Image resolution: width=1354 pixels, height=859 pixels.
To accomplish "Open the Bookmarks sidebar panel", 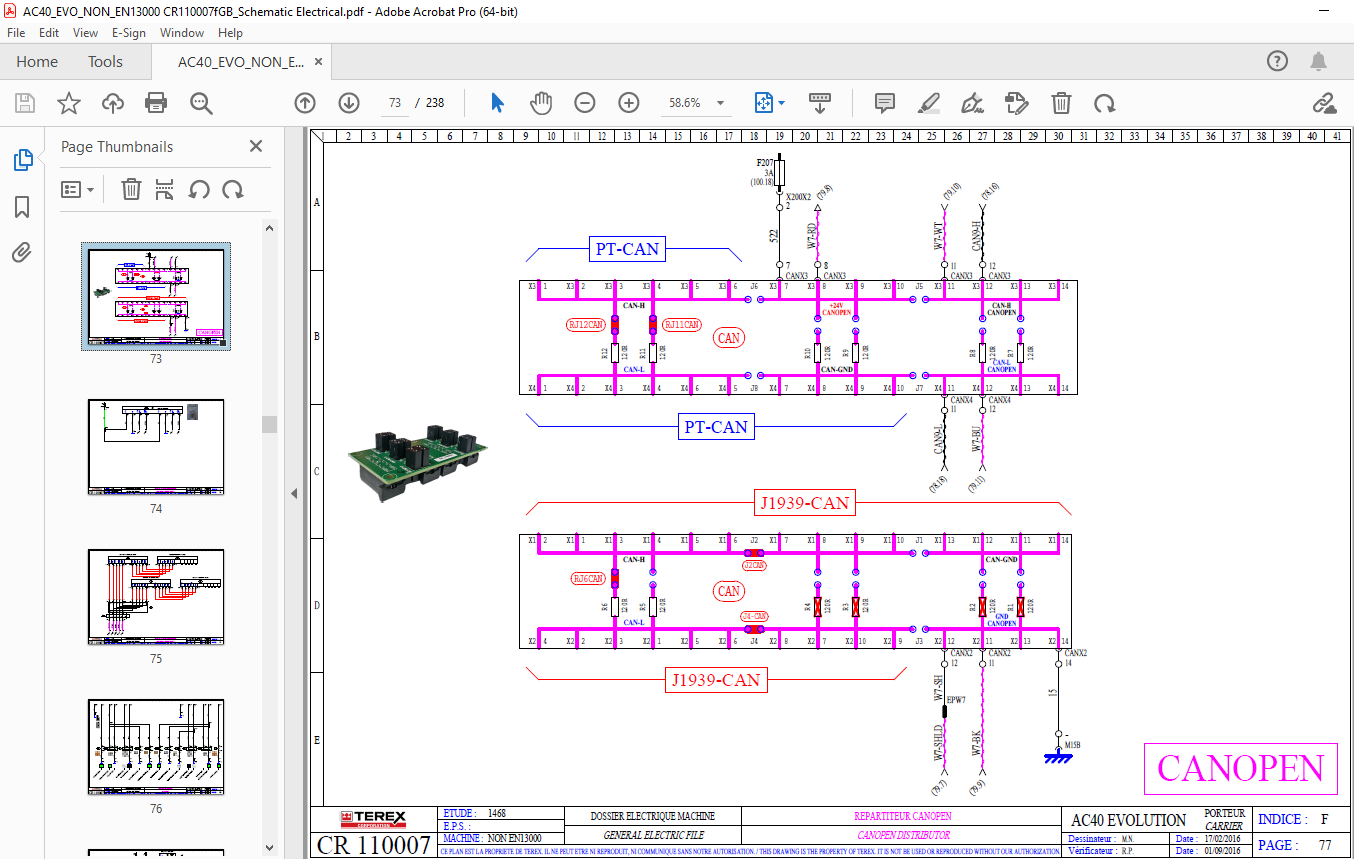I will 22,207.
